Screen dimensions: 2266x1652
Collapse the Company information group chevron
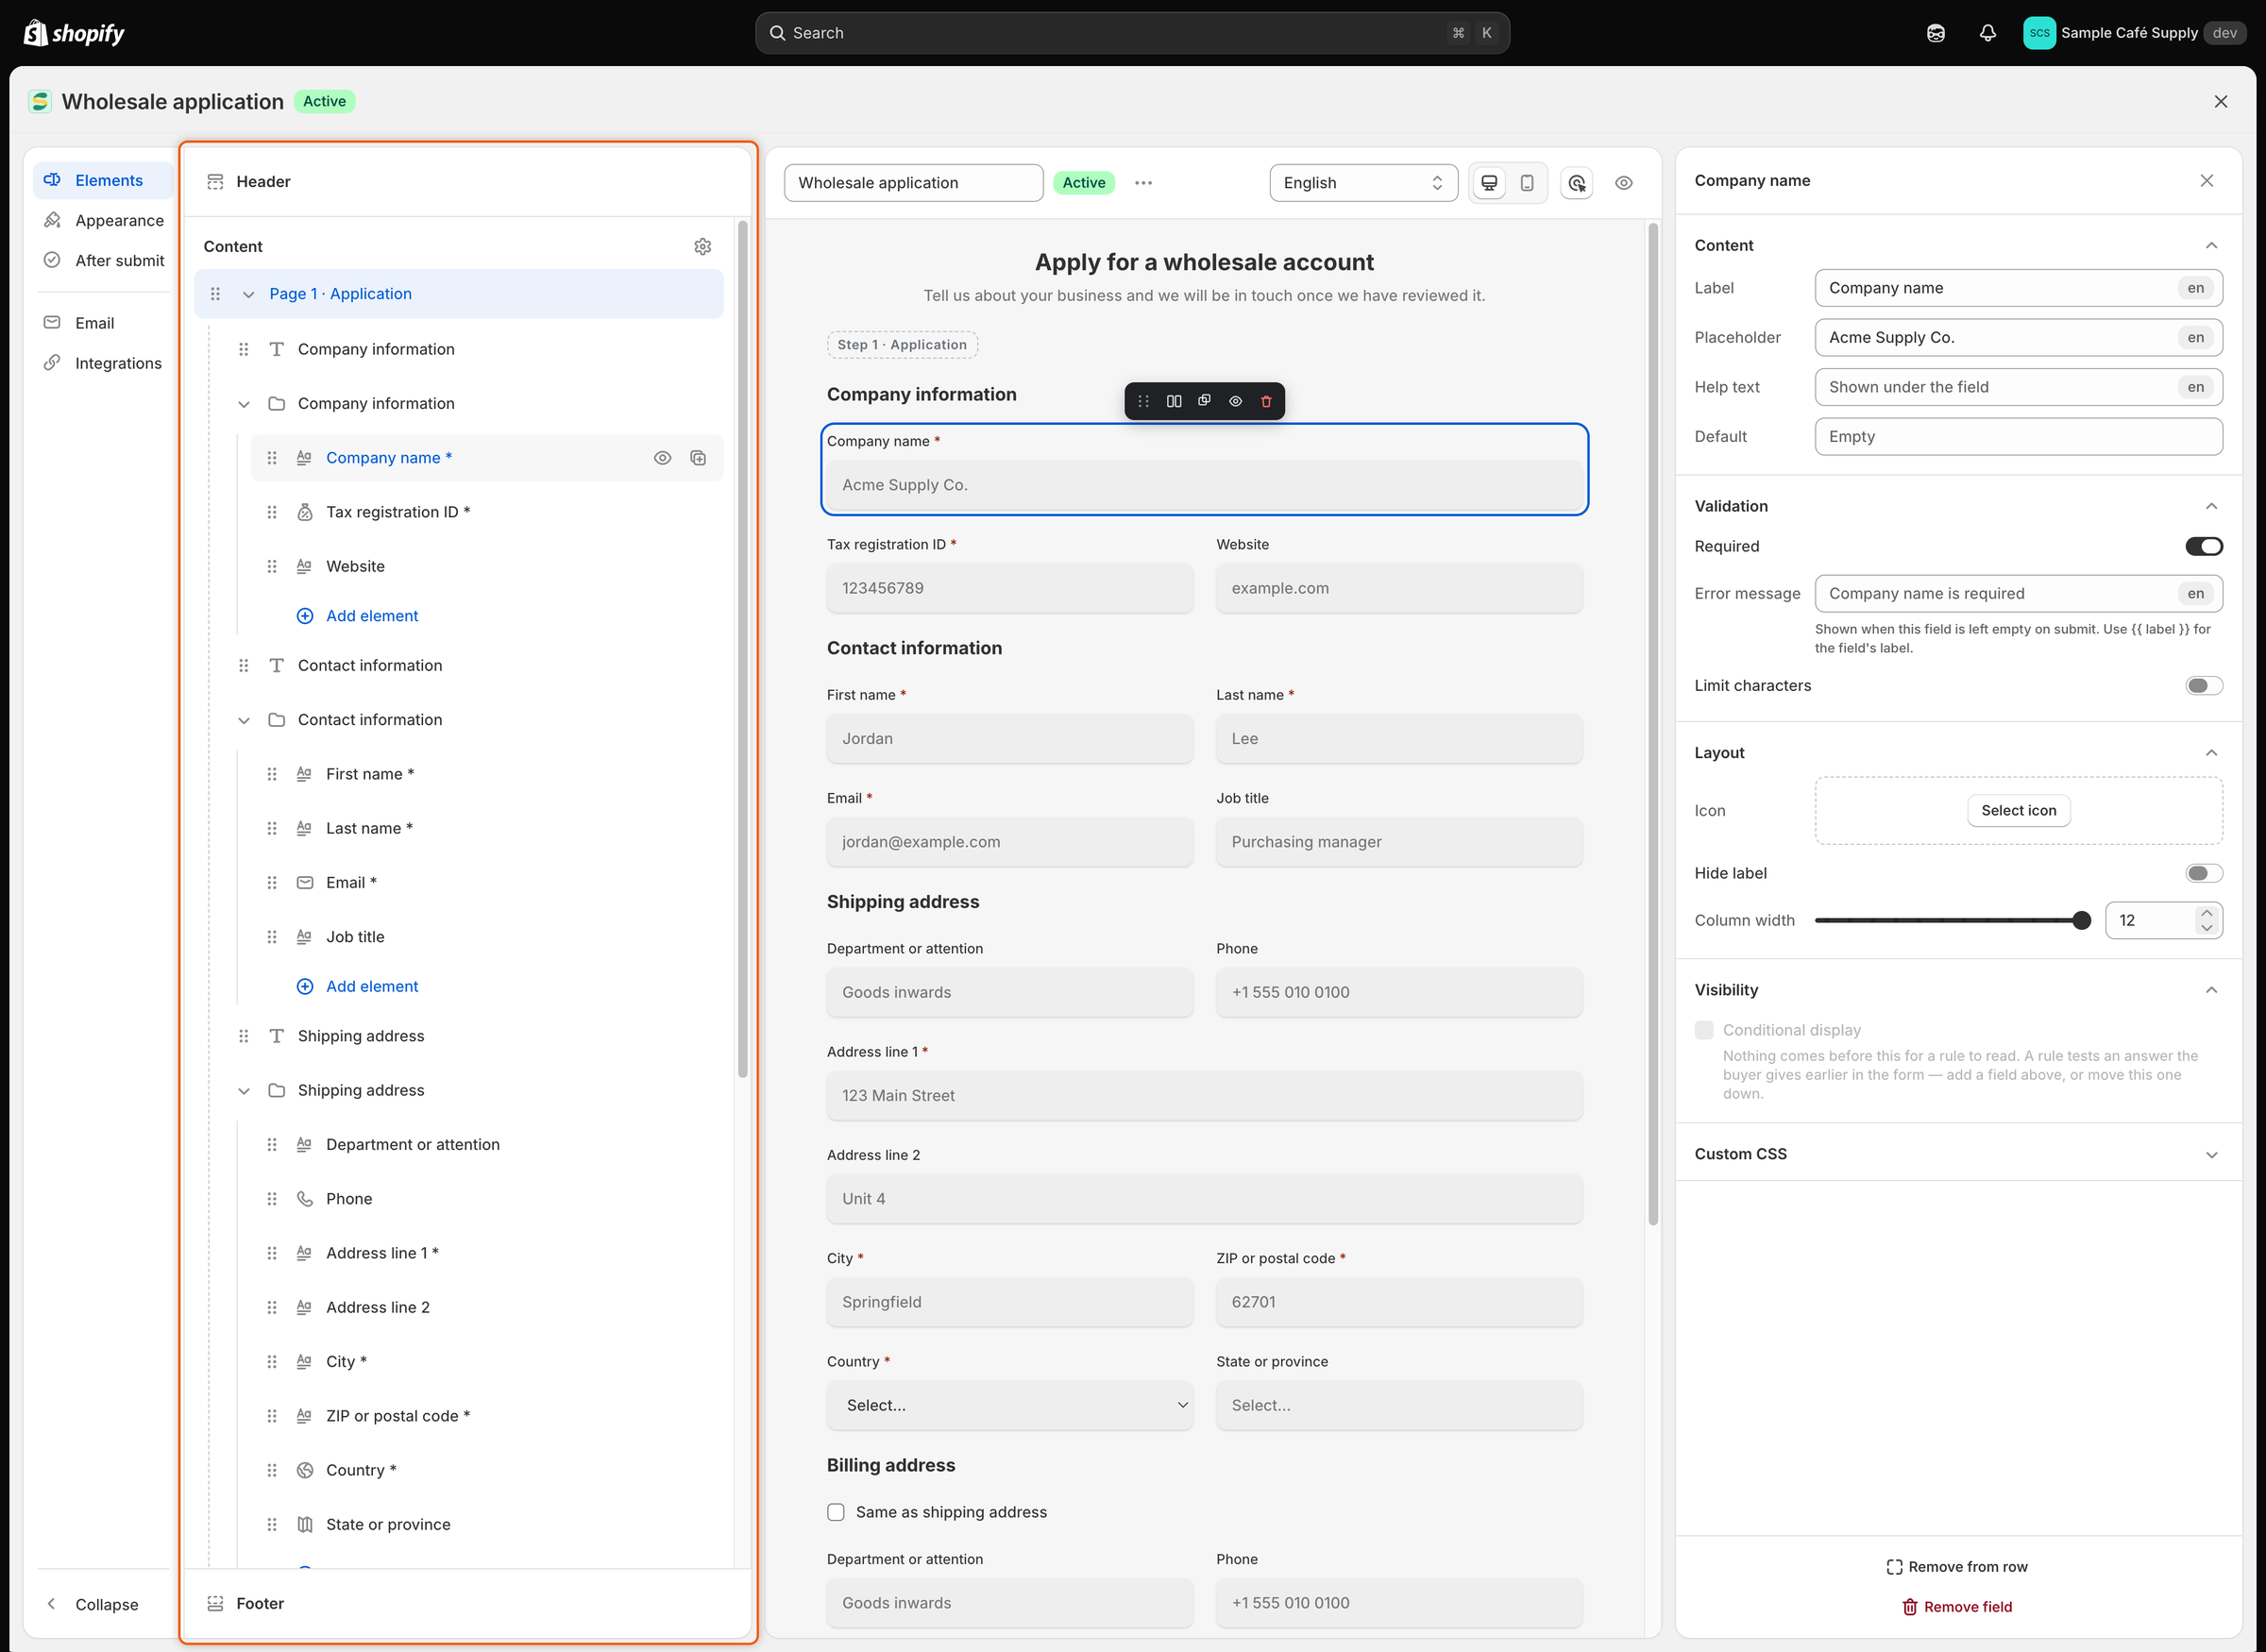(x=243, y=404)
